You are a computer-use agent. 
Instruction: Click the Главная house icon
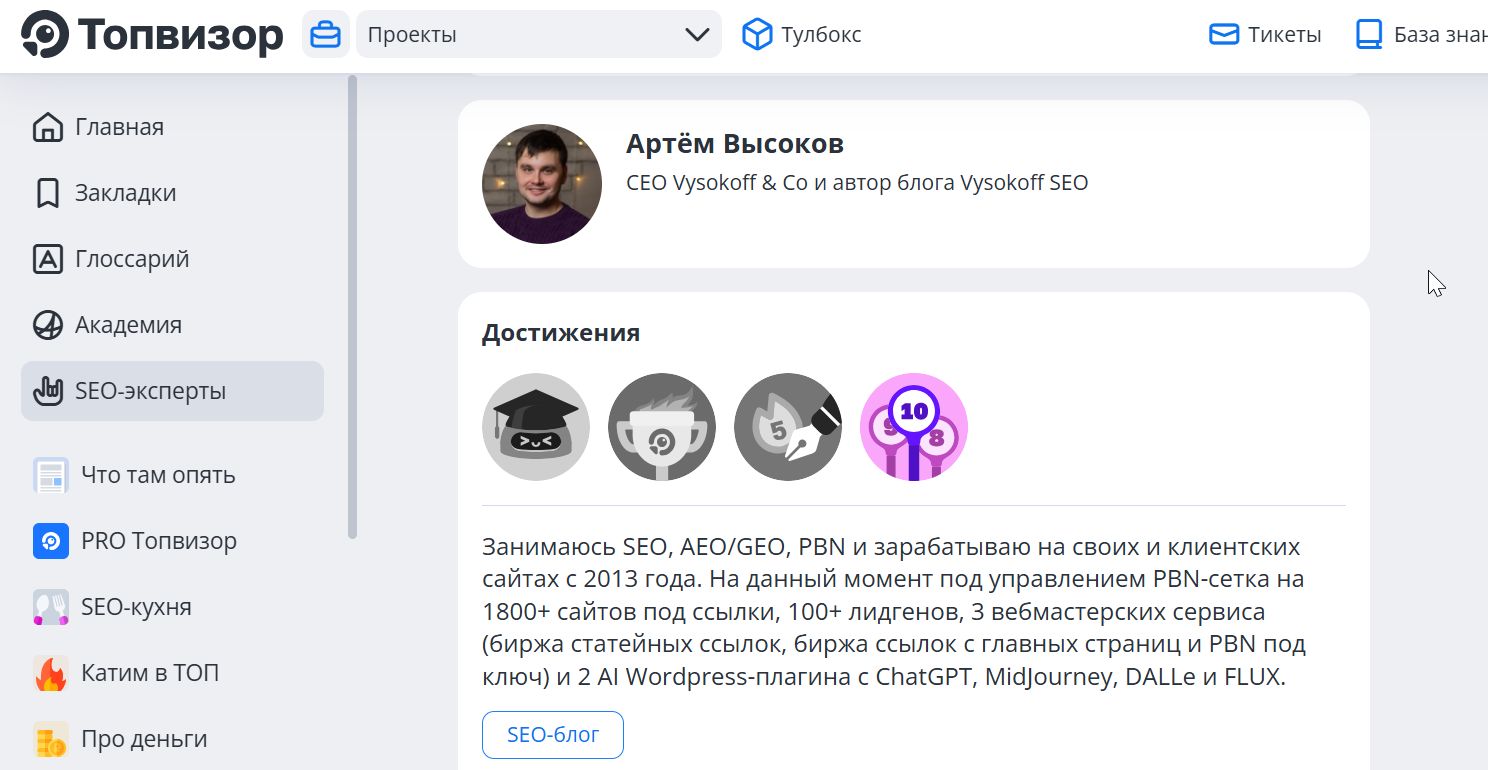pos(48,127)
